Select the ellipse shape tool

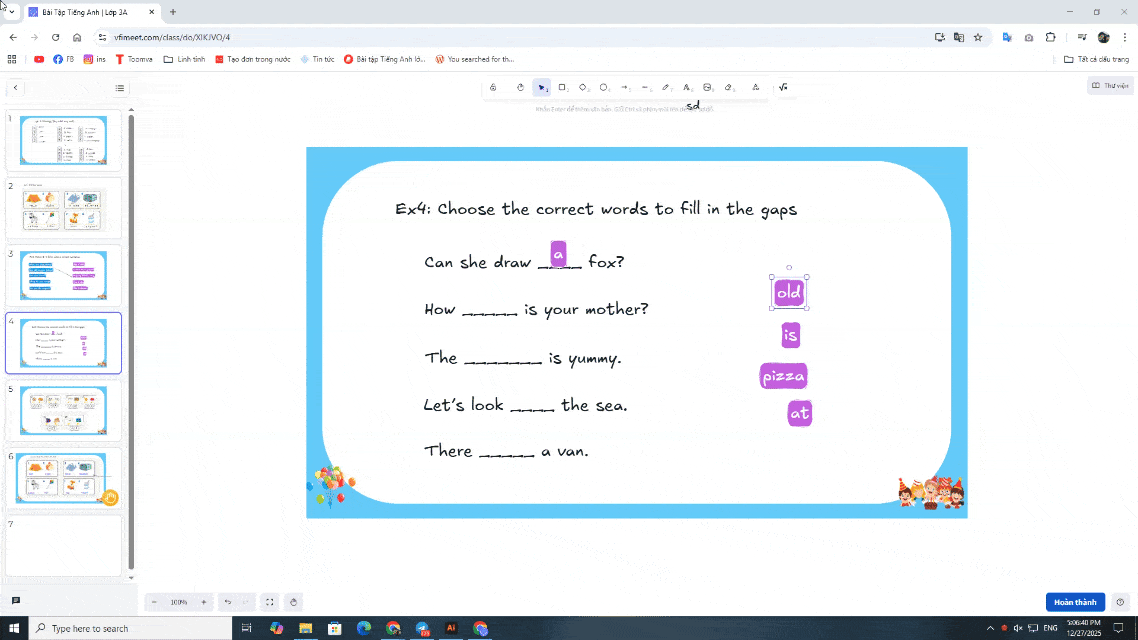click(x=604, y=88)
